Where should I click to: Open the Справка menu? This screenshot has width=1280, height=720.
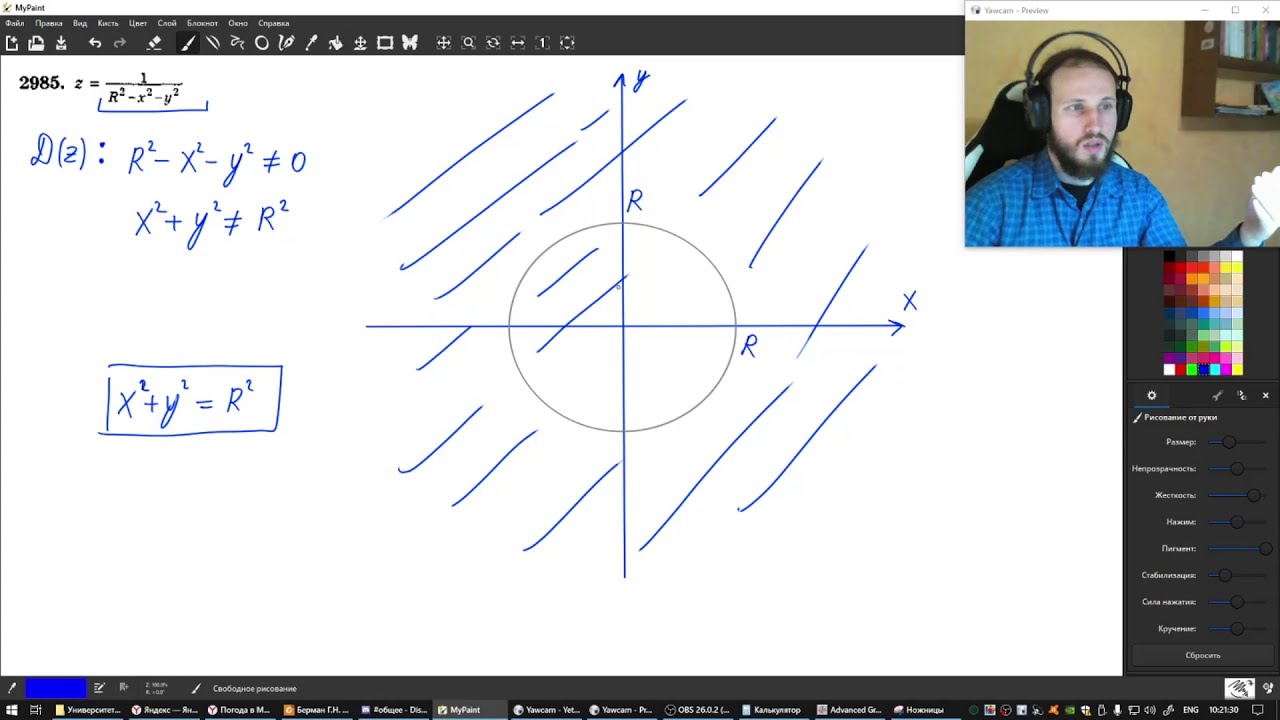pyautogui.click(x=274, y=23)
